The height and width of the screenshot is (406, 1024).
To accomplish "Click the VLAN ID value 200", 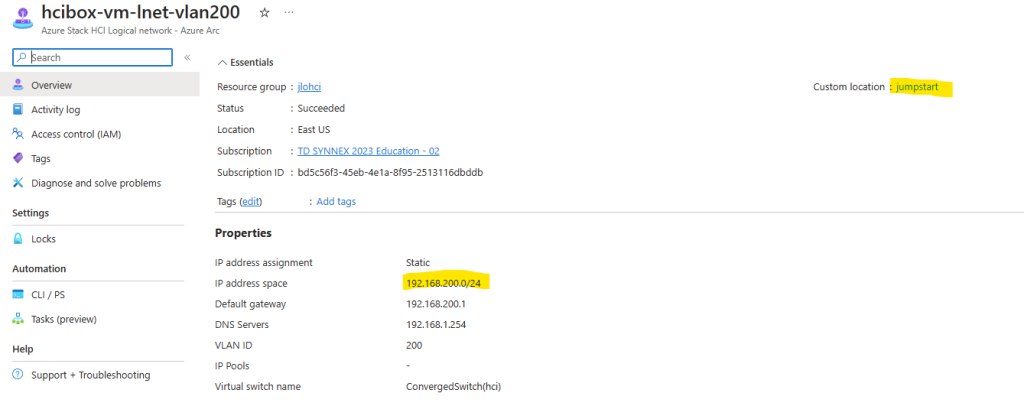I will click(414, 345).
